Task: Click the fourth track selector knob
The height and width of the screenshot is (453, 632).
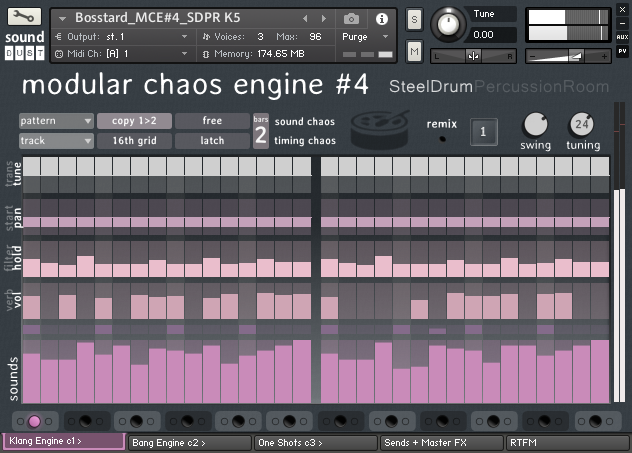Action: click(187, 422)
